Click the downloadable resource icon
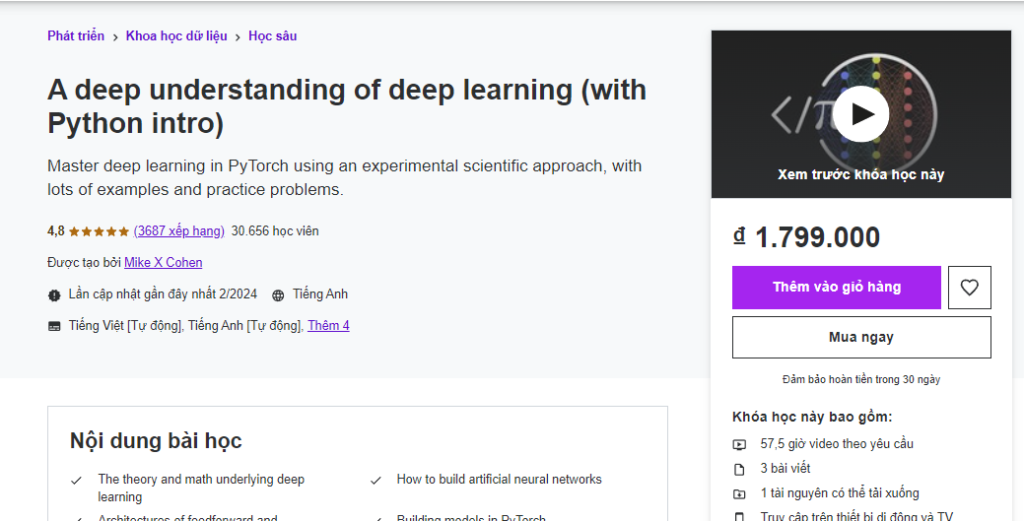Image resolution: width=1024 pixels, height=521 pixels. tap(739, 494)
